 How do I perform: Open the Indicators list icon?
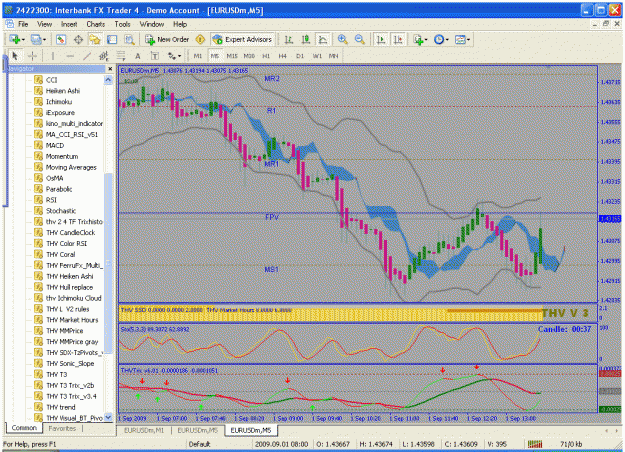418,39
